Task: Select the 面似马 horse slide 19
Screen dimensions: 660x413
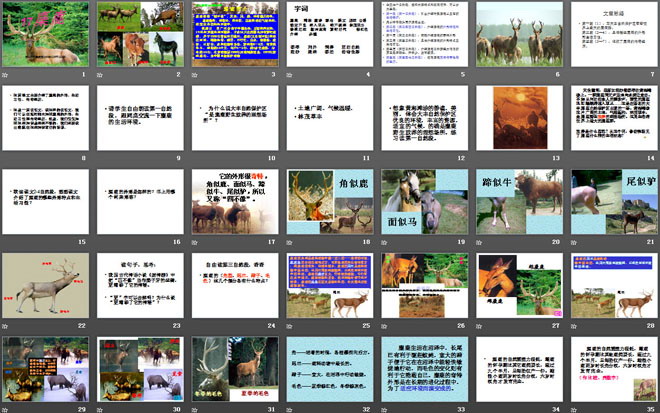Action: [x=425, y=202]
